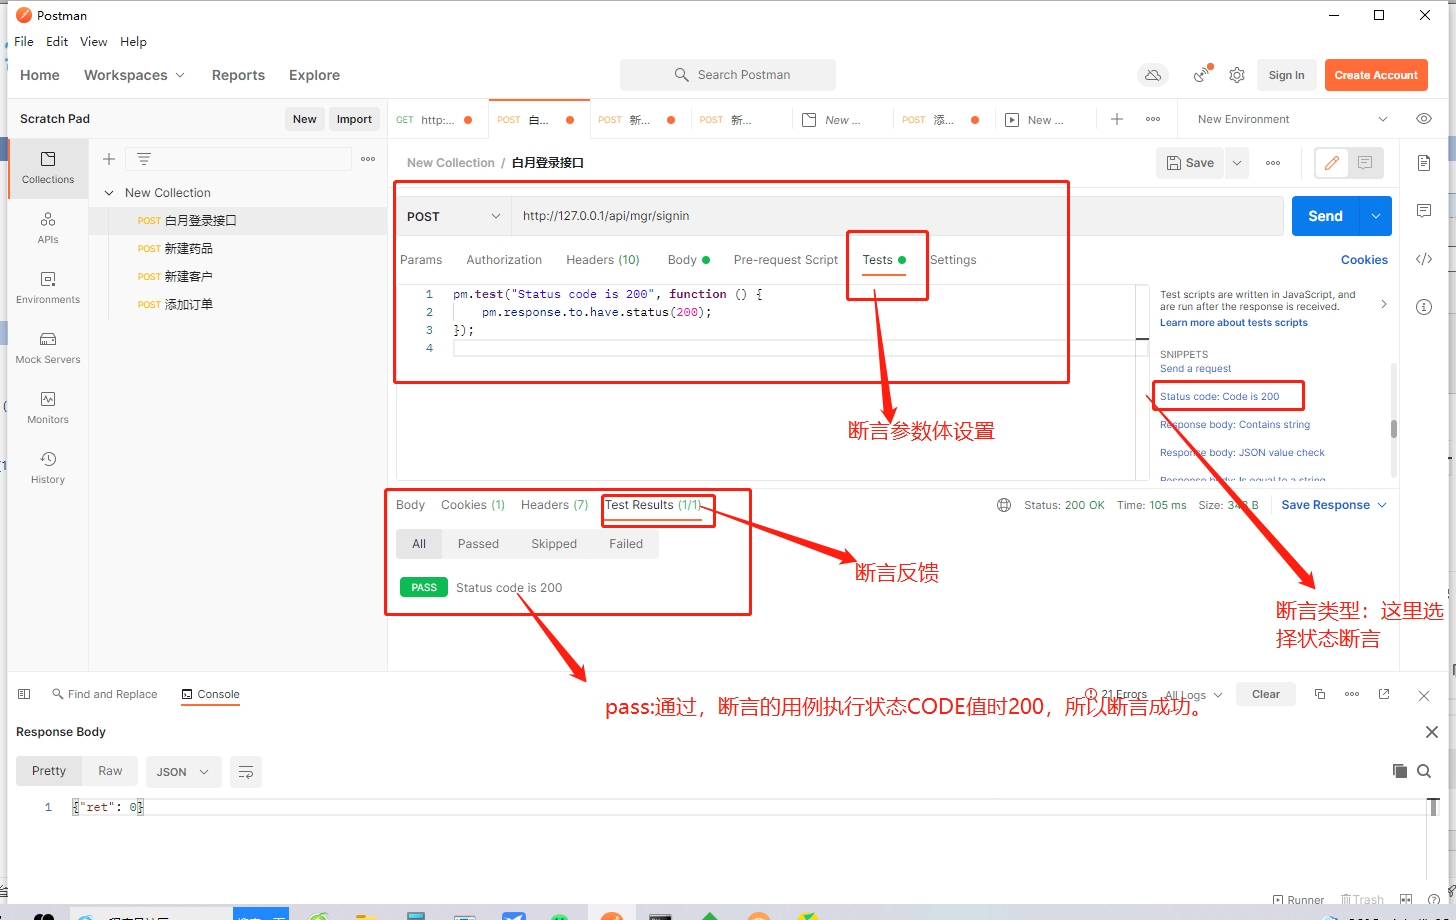Screen dimensions: 1456x920
Task: Switch to the response Cookies (1) tab
Action: pos(473,505)
